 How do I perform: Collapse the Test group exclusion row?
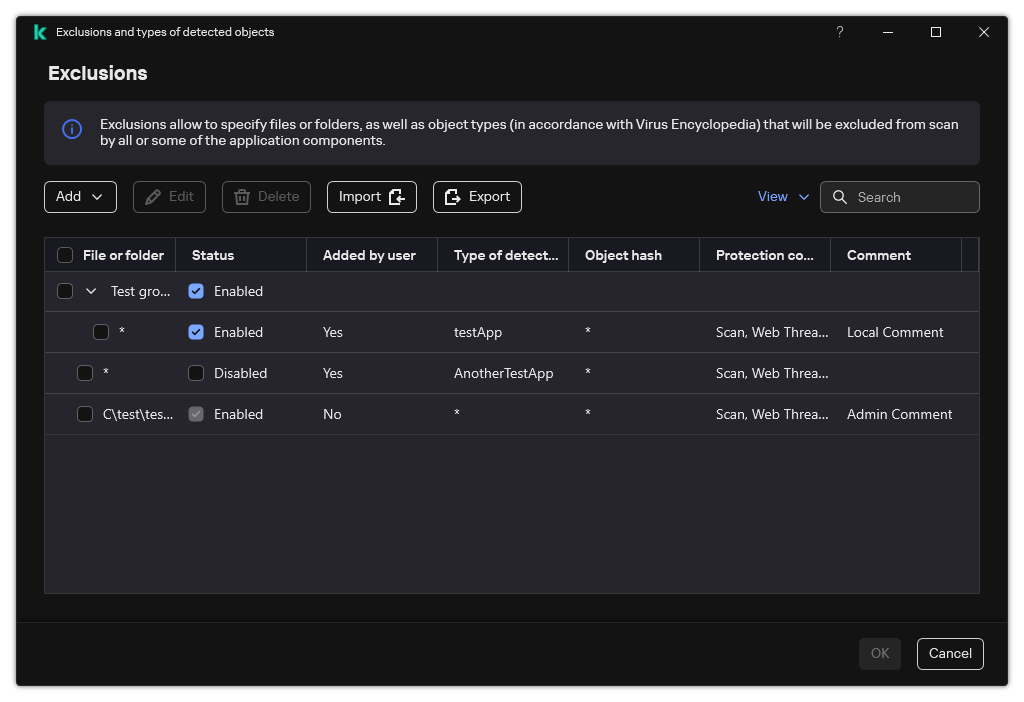[x=92, y=290]
